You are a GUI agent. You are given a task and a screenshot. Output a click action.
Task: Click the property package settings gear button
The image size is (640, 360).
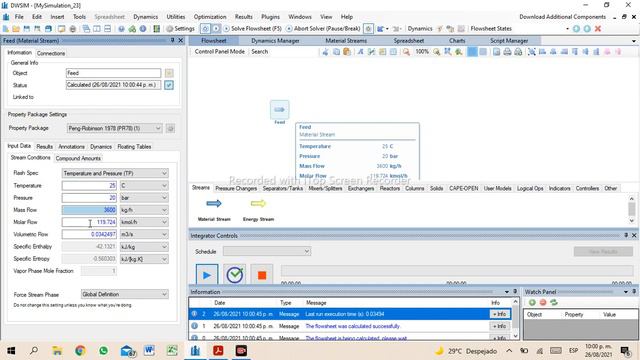click(170, 128)
